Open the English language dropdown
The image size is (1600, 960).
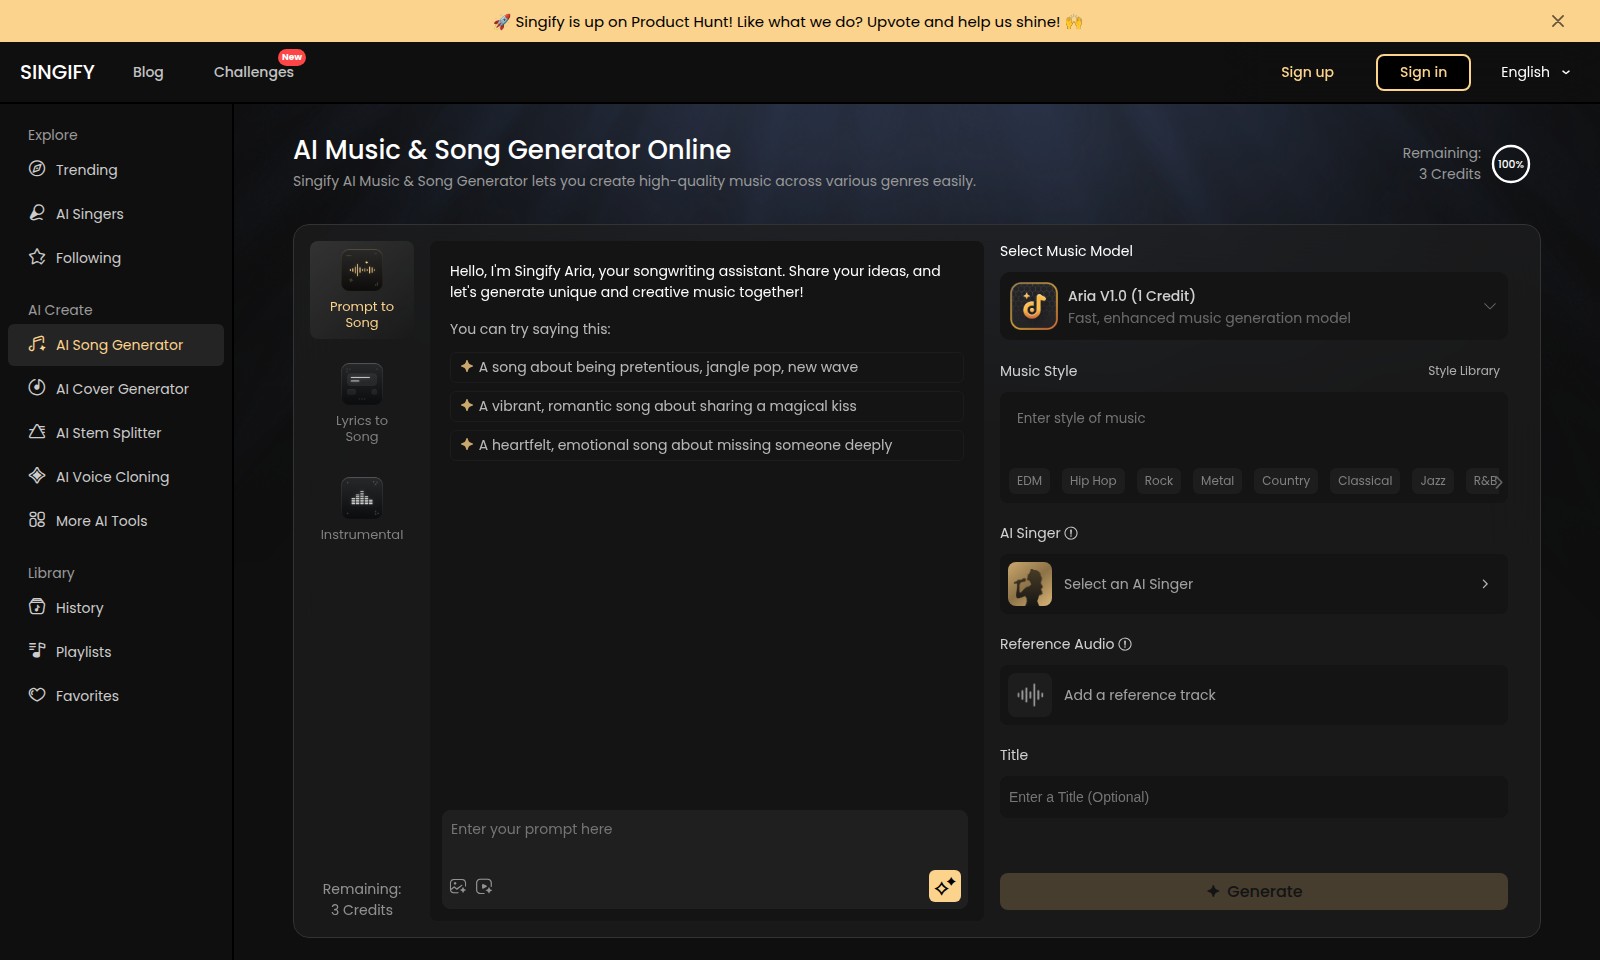(x=1535, y=72)
